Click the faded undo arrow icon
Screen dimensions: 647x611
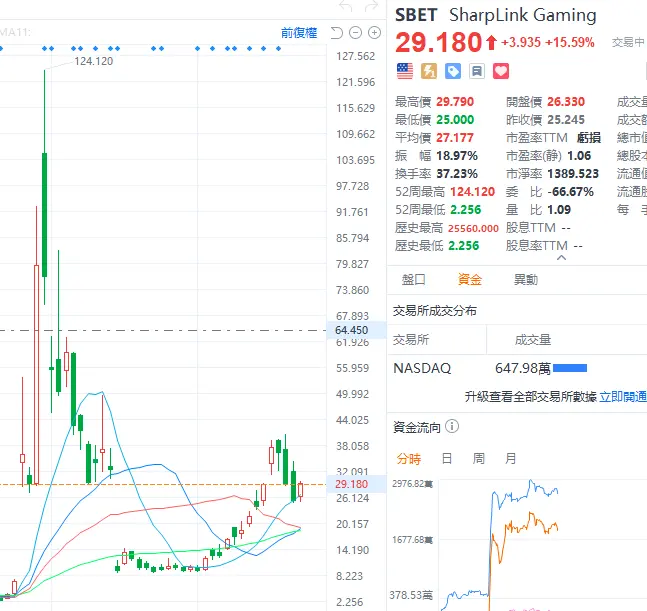346,6
